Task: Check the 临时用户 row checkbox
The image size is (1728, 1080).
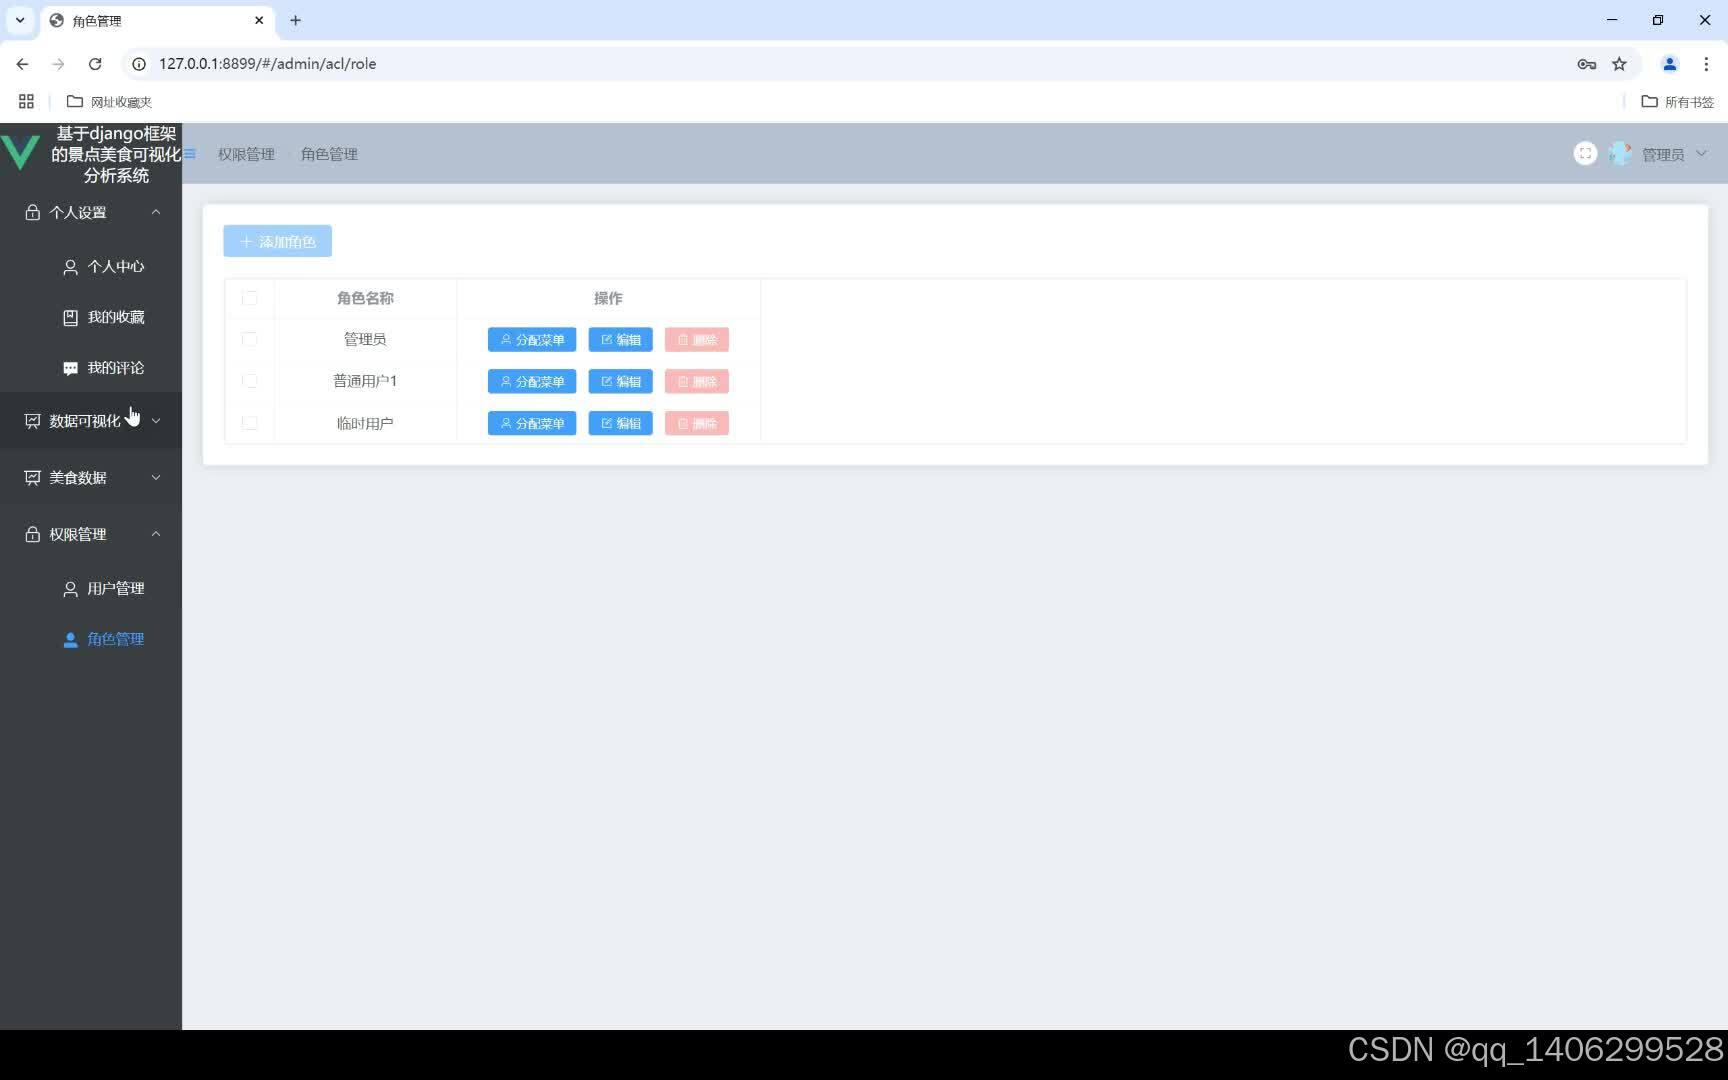Action: click(x=250, y=423)
